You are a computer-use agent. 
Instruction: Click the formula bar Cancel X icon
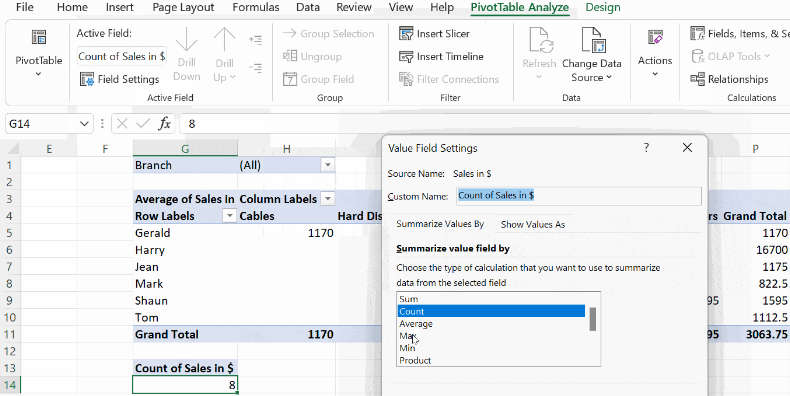point(122,123)
